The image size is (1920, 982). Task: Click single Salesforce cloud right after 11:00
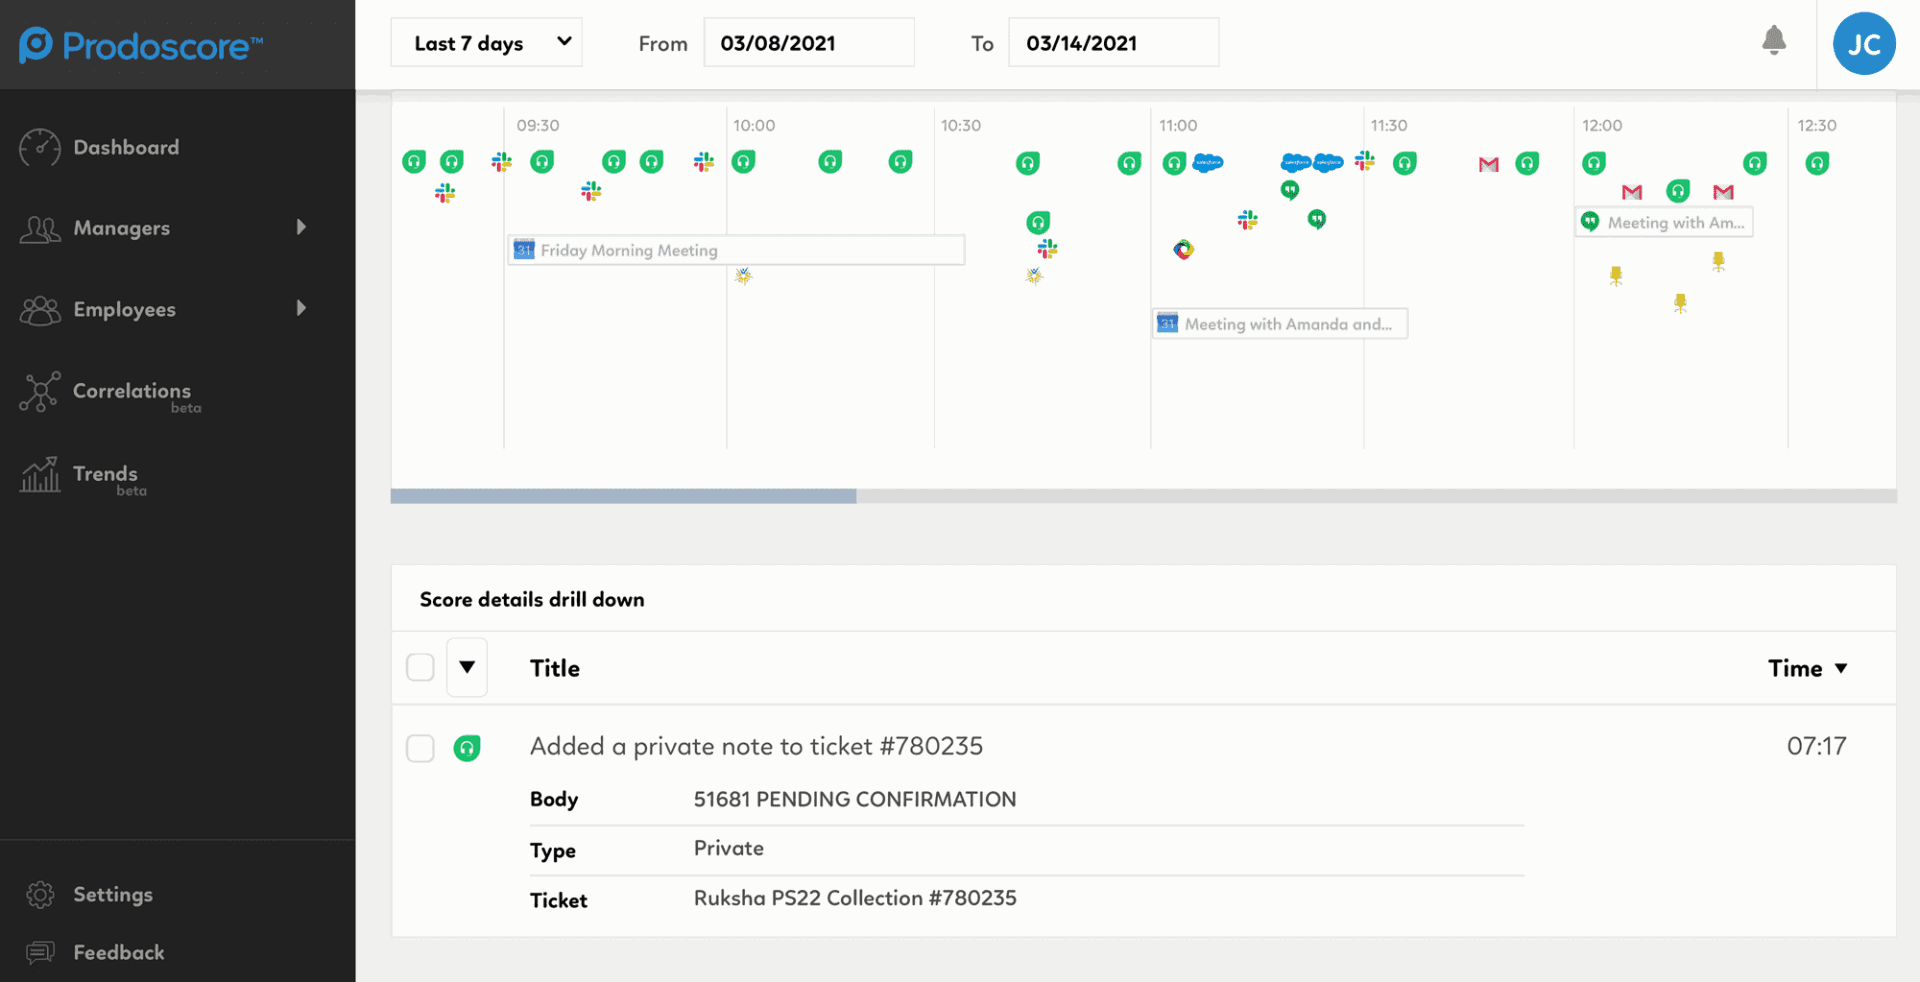[x=1208, y=162]
